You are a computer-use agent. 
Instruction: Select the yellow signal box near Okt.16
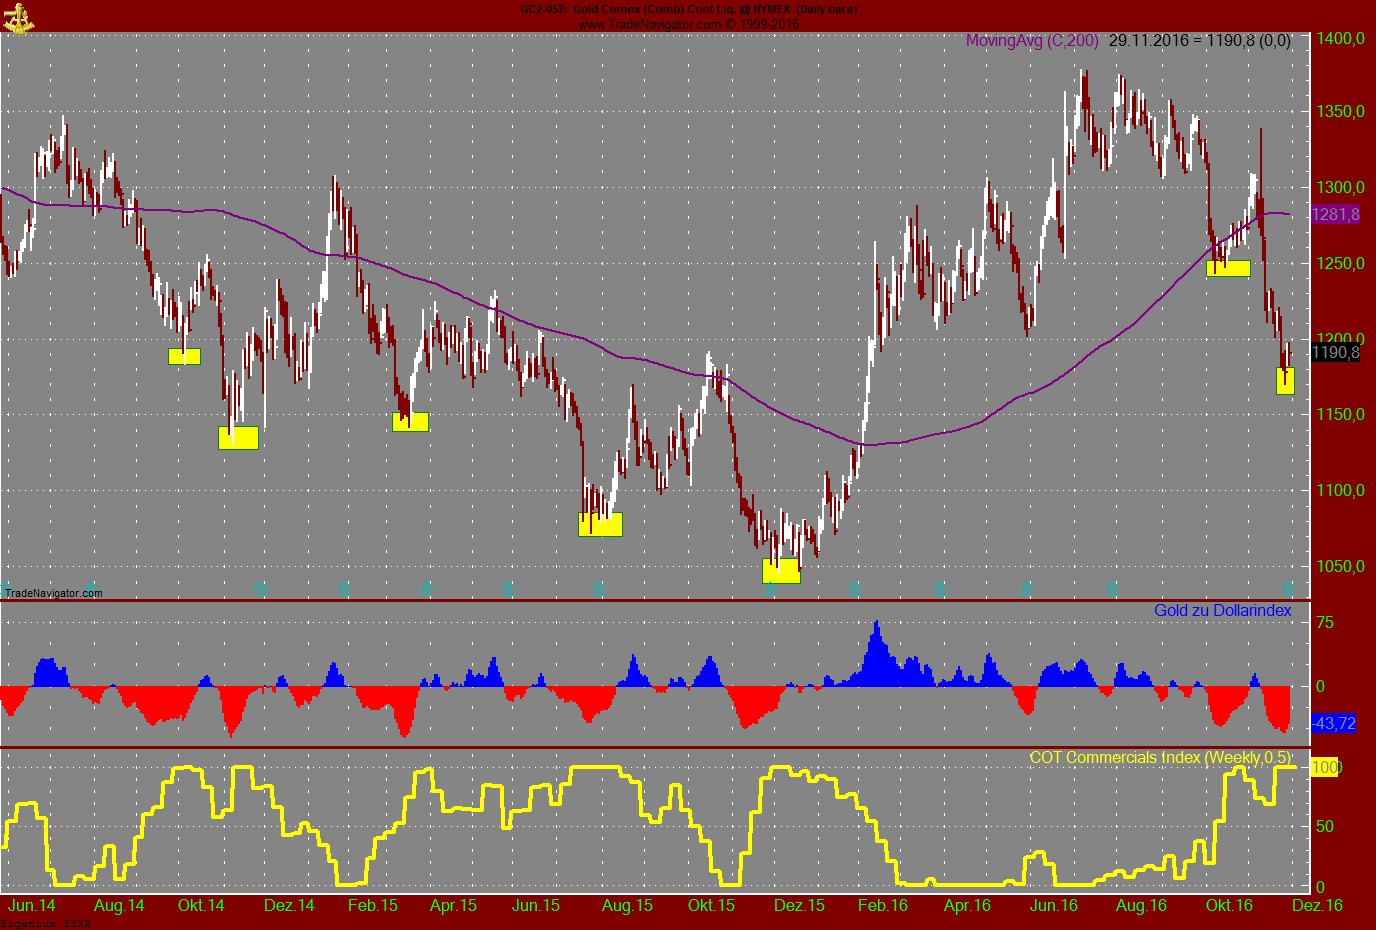pyautogui.click(x=1228, y=267)
